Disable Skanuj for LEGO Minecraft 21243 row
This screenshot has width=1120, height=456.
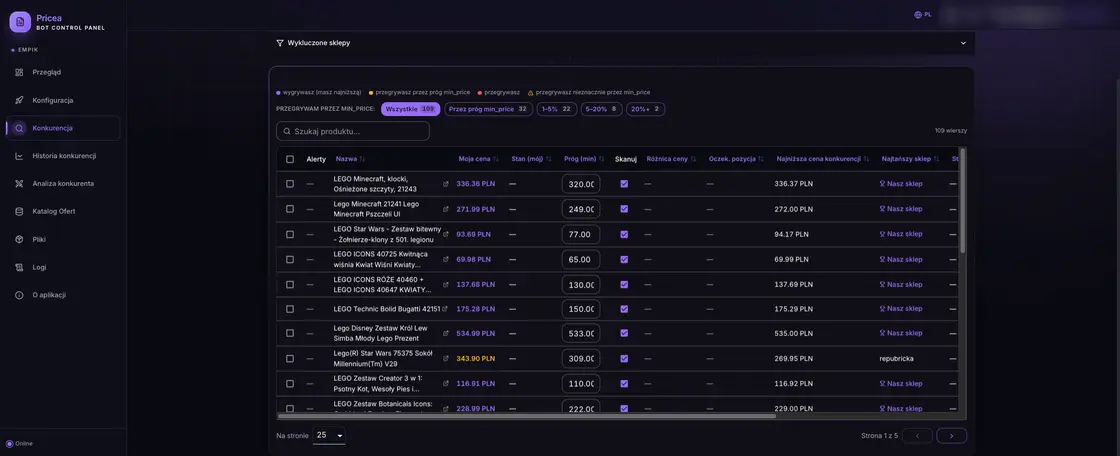tap(624, 184)
